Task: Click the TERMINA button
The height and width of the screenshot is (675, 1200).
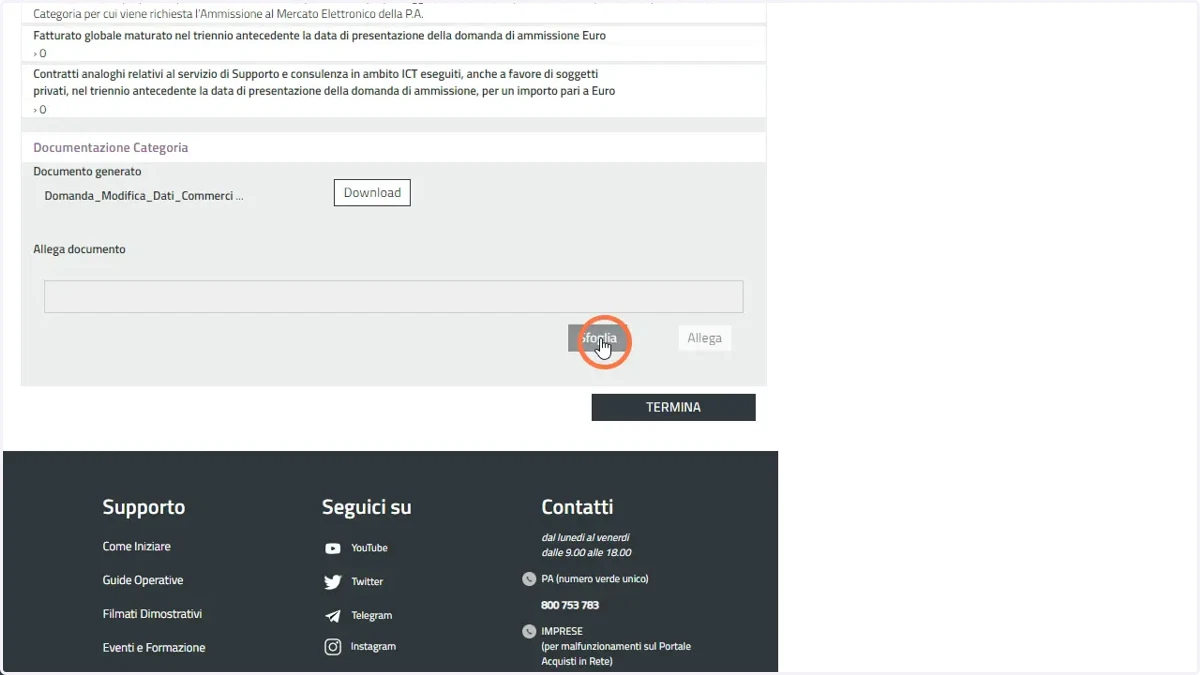Action: pyautogui.click(x=673, y=407)
